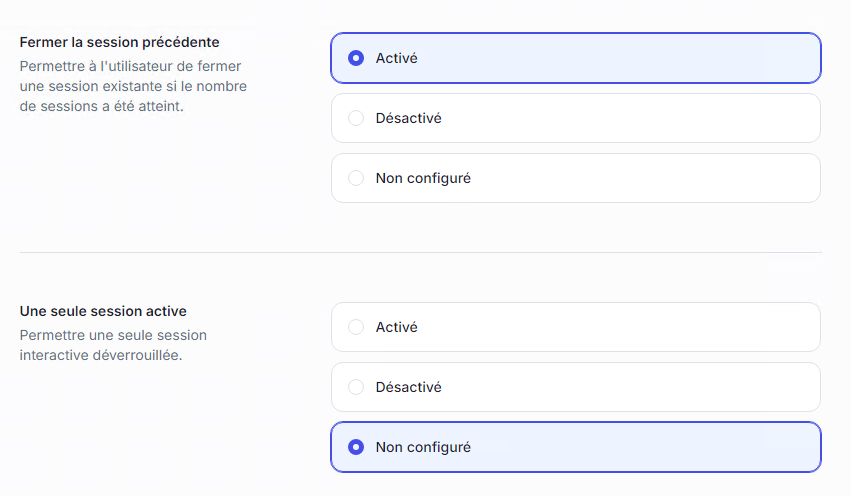Select Non configuré radio for Une seule session active
This screenshot has height=496, width=851.
pyautogui.click(x=355, y=447)
